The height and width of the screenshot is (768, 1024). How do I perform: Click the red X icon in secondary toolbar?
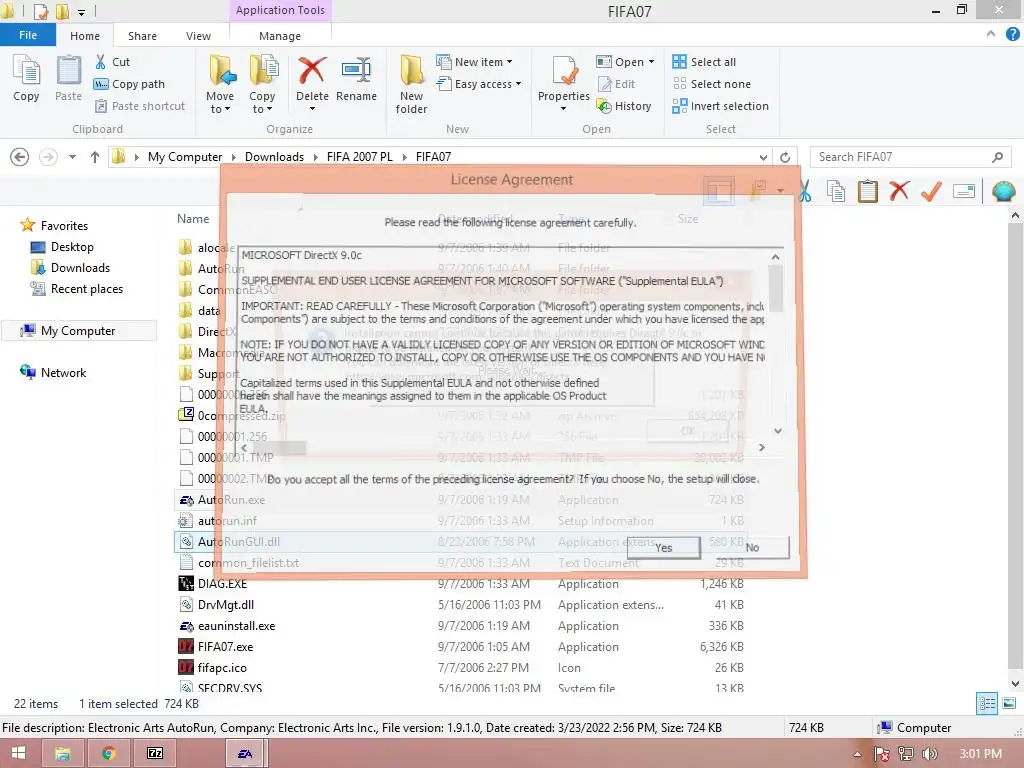899,191
